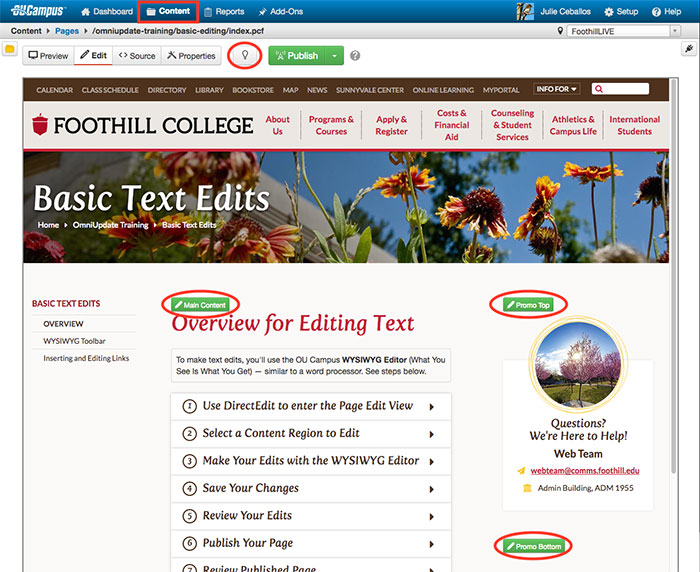Expand step 2 Select a Content Region

(311, 434)
